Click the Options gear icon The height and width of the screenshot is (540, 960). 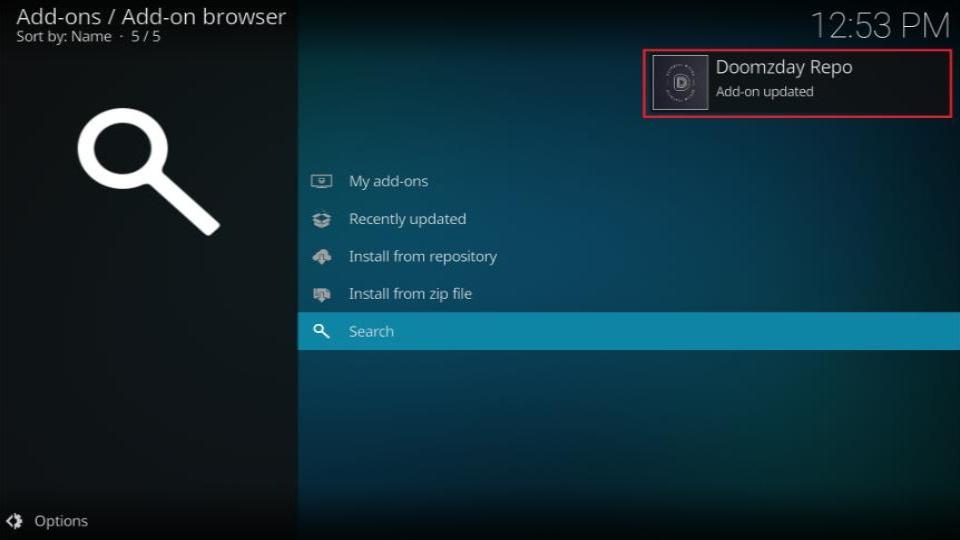click(15, 521)
